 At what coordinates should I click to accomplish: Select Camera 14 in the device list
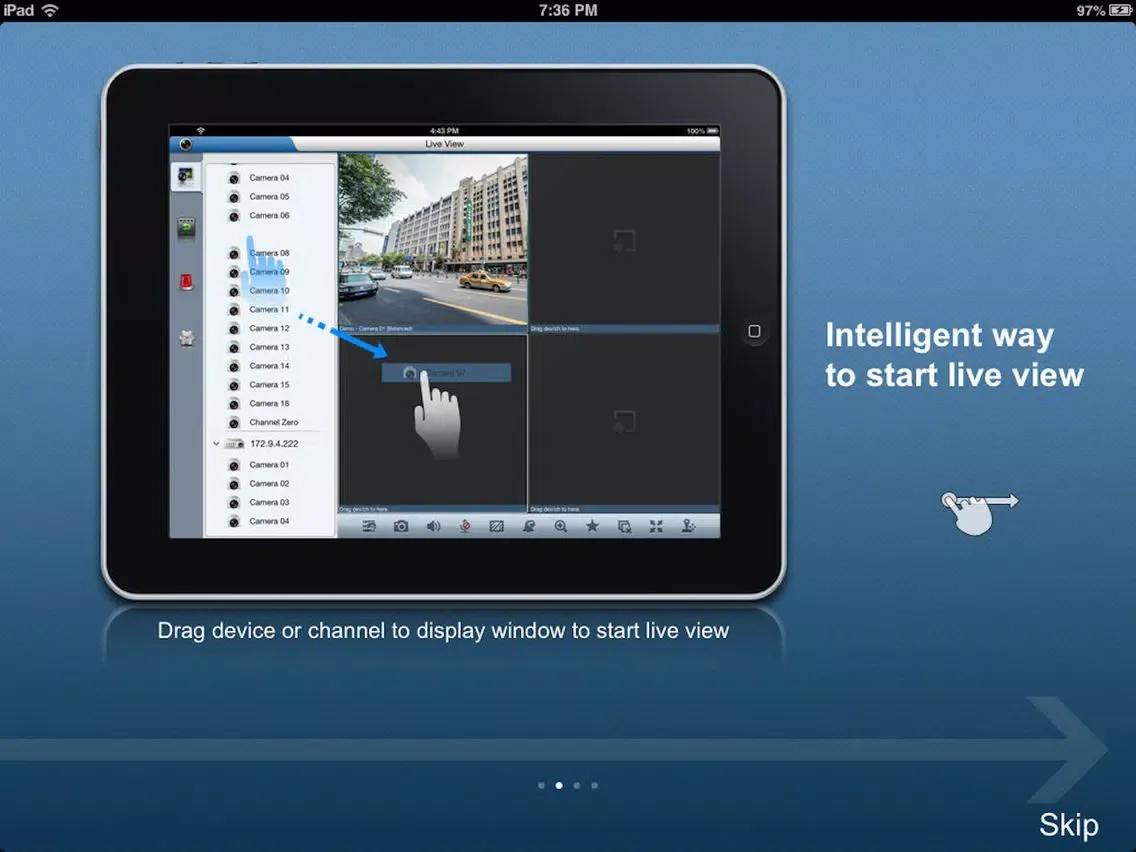pyautogui.click(x=270, y=366)
